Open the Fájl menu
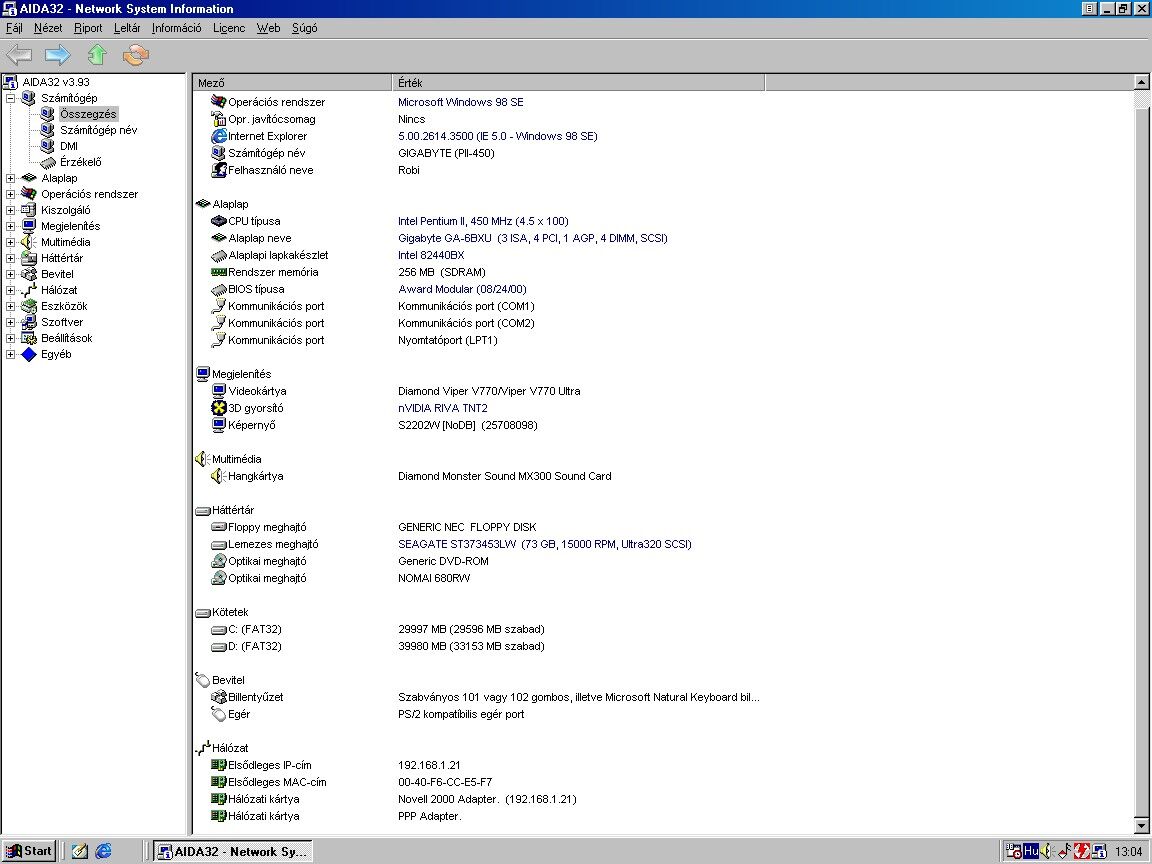The image size is (1152, 864). pos(14,28)
